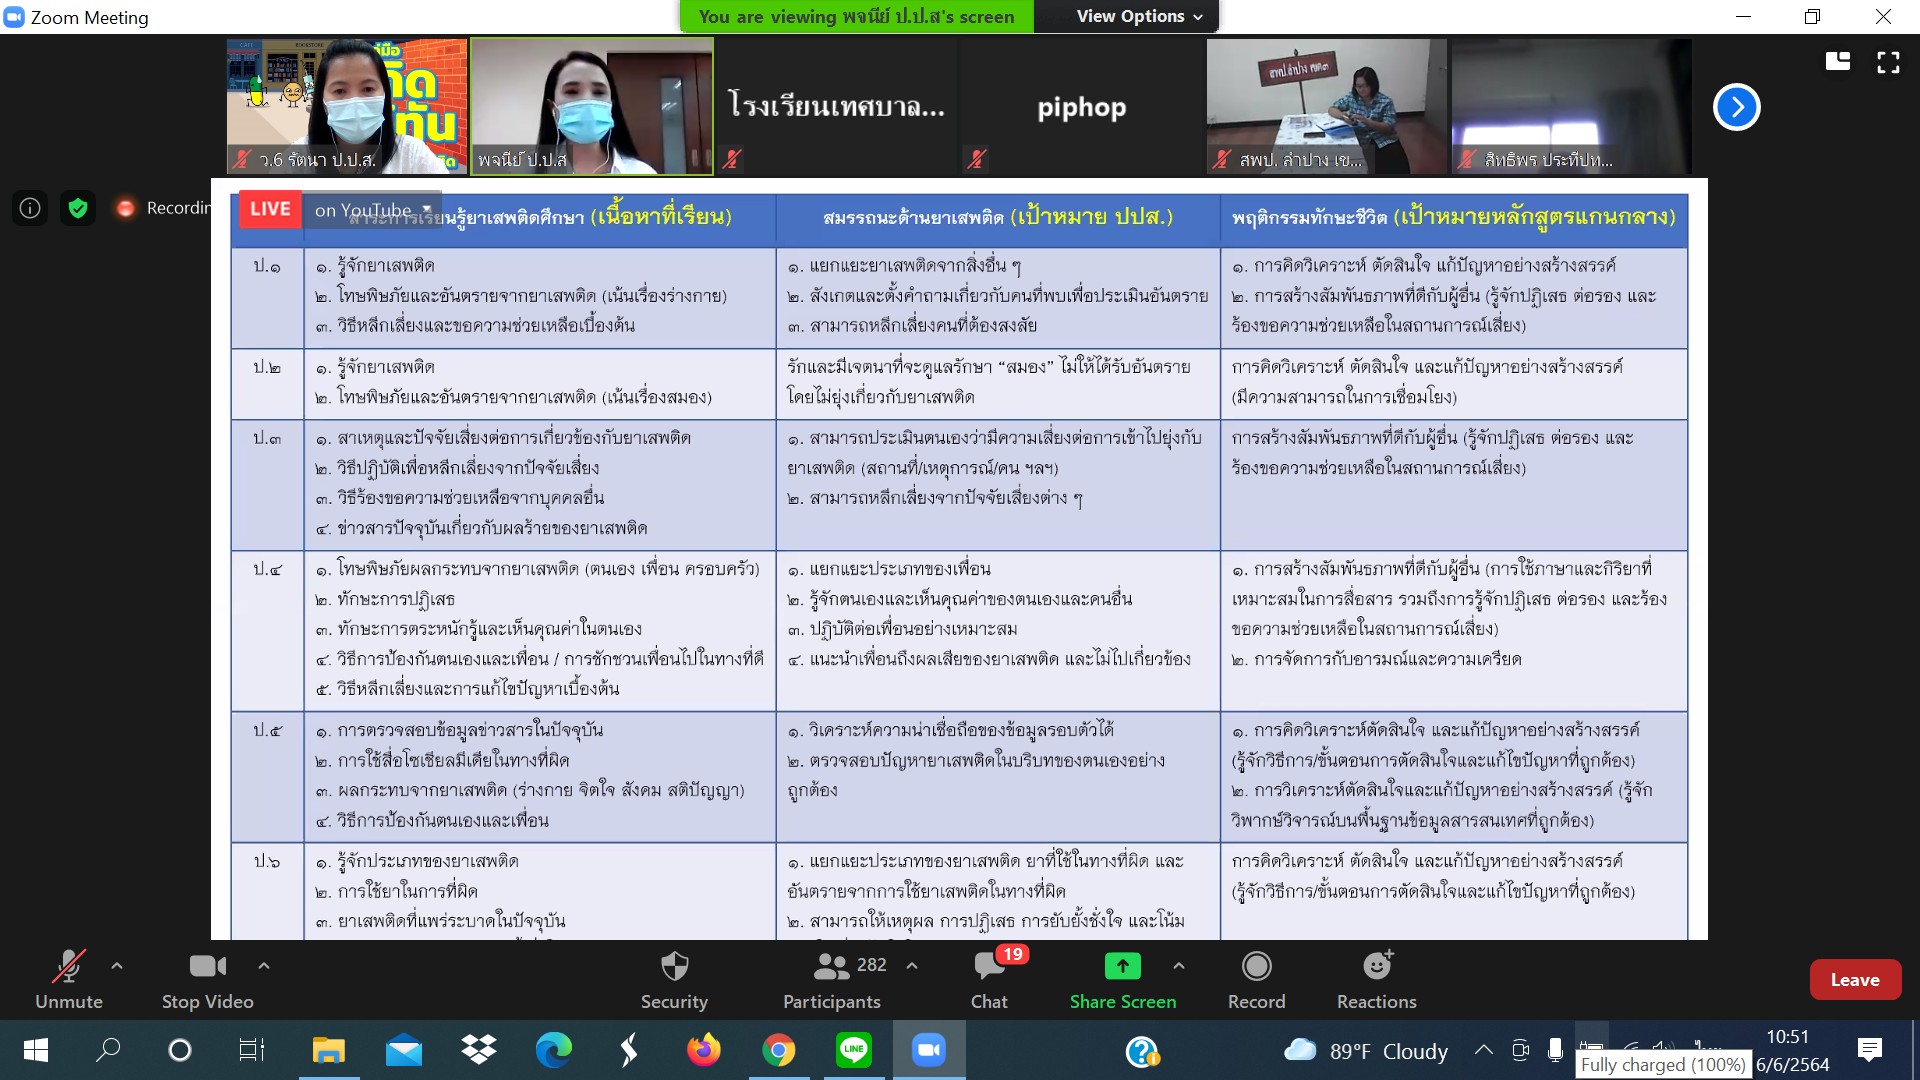This screenshot has height=1080, width=1920.
Task: Show hidden system tray icons
Action: coord(1484,1050)
